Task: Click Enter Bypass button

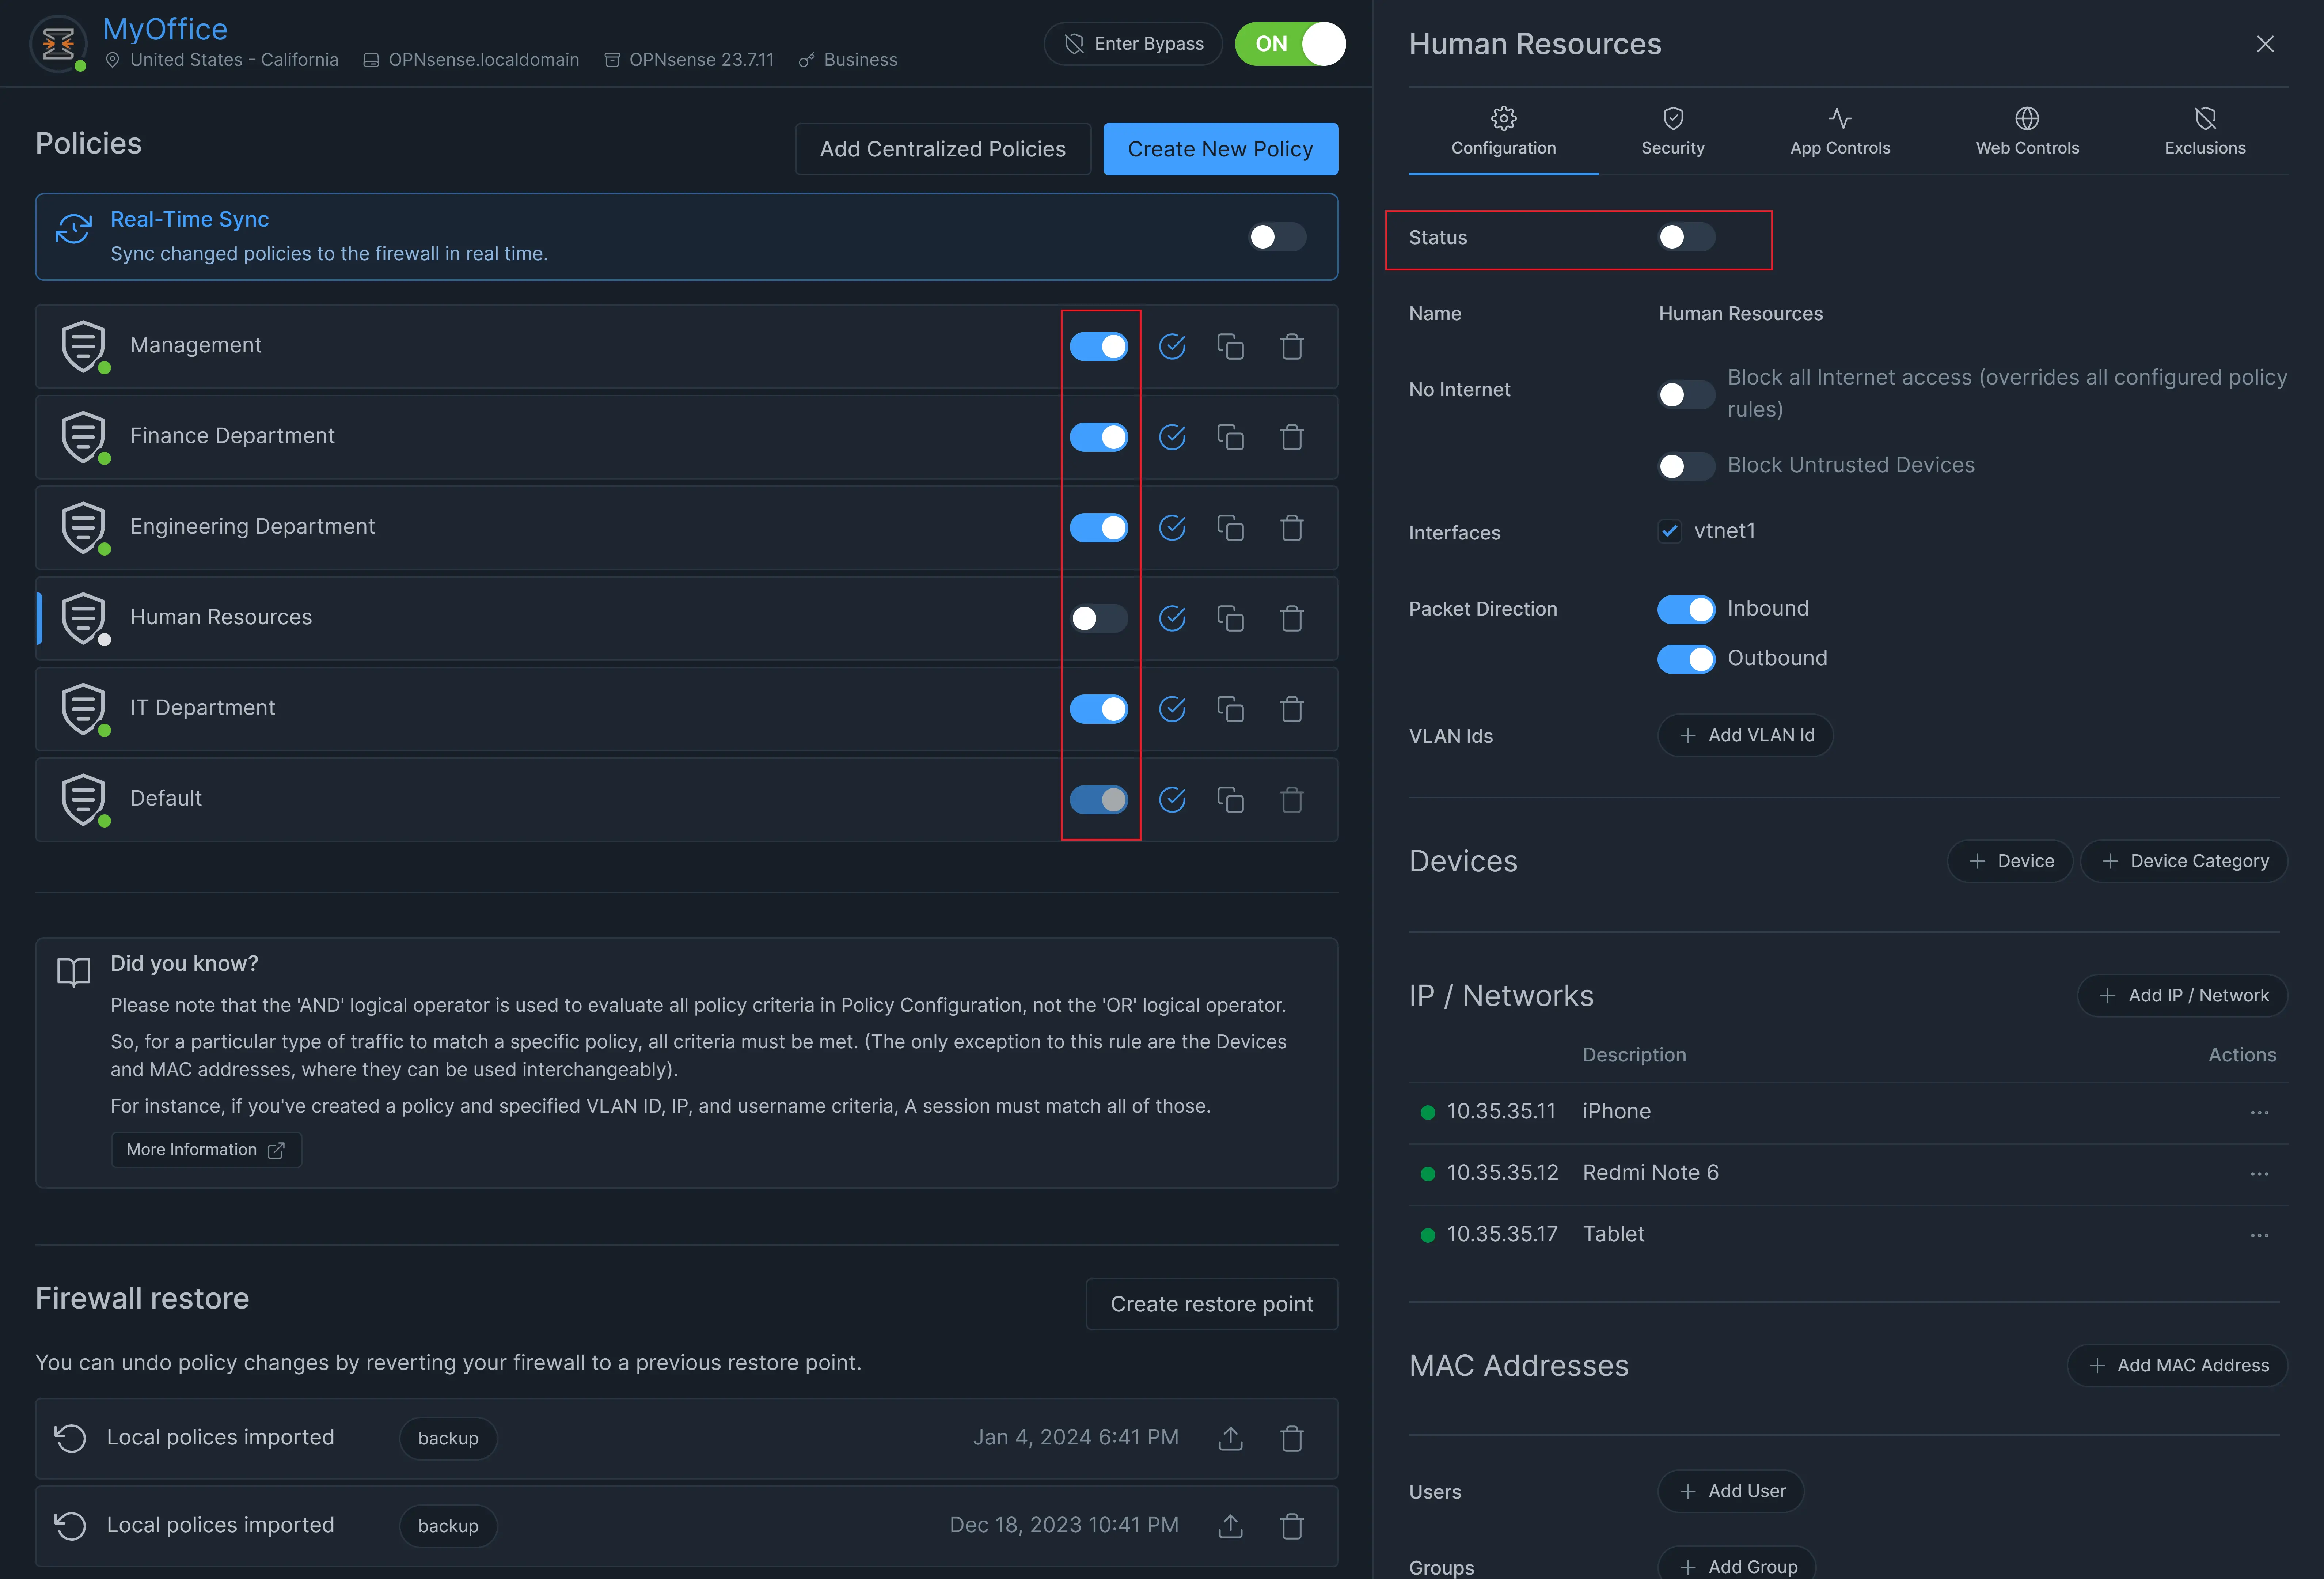Action: click(1133, 44)
